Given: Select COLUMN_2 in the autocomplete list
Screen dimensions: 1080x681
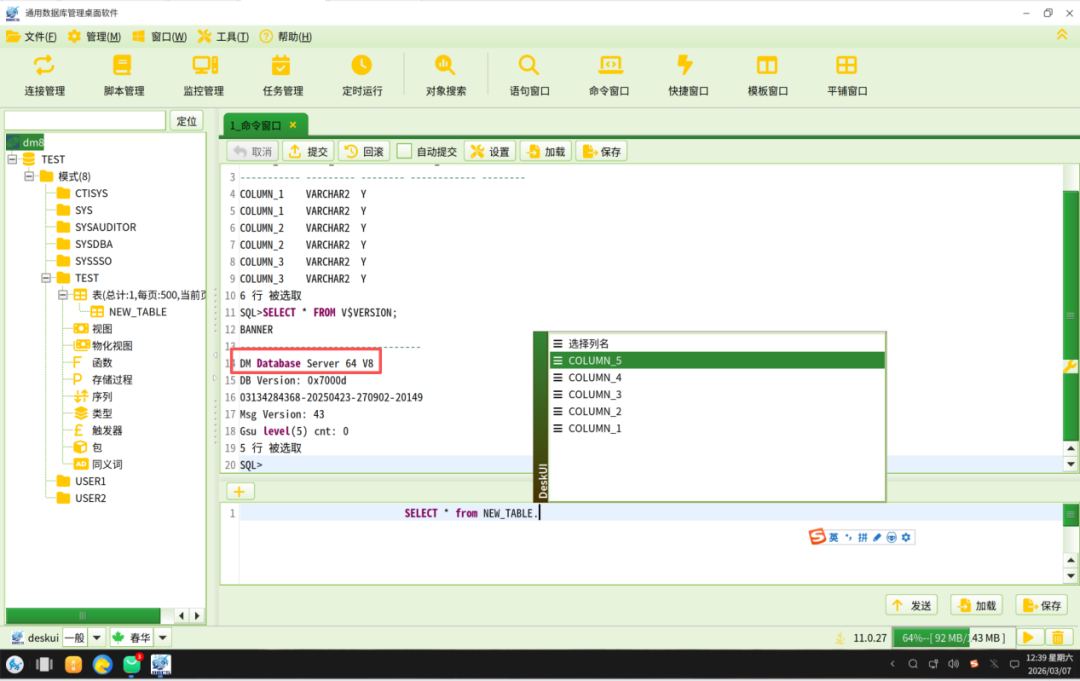Looking at the screenshot, I should (x=716, y=411).
